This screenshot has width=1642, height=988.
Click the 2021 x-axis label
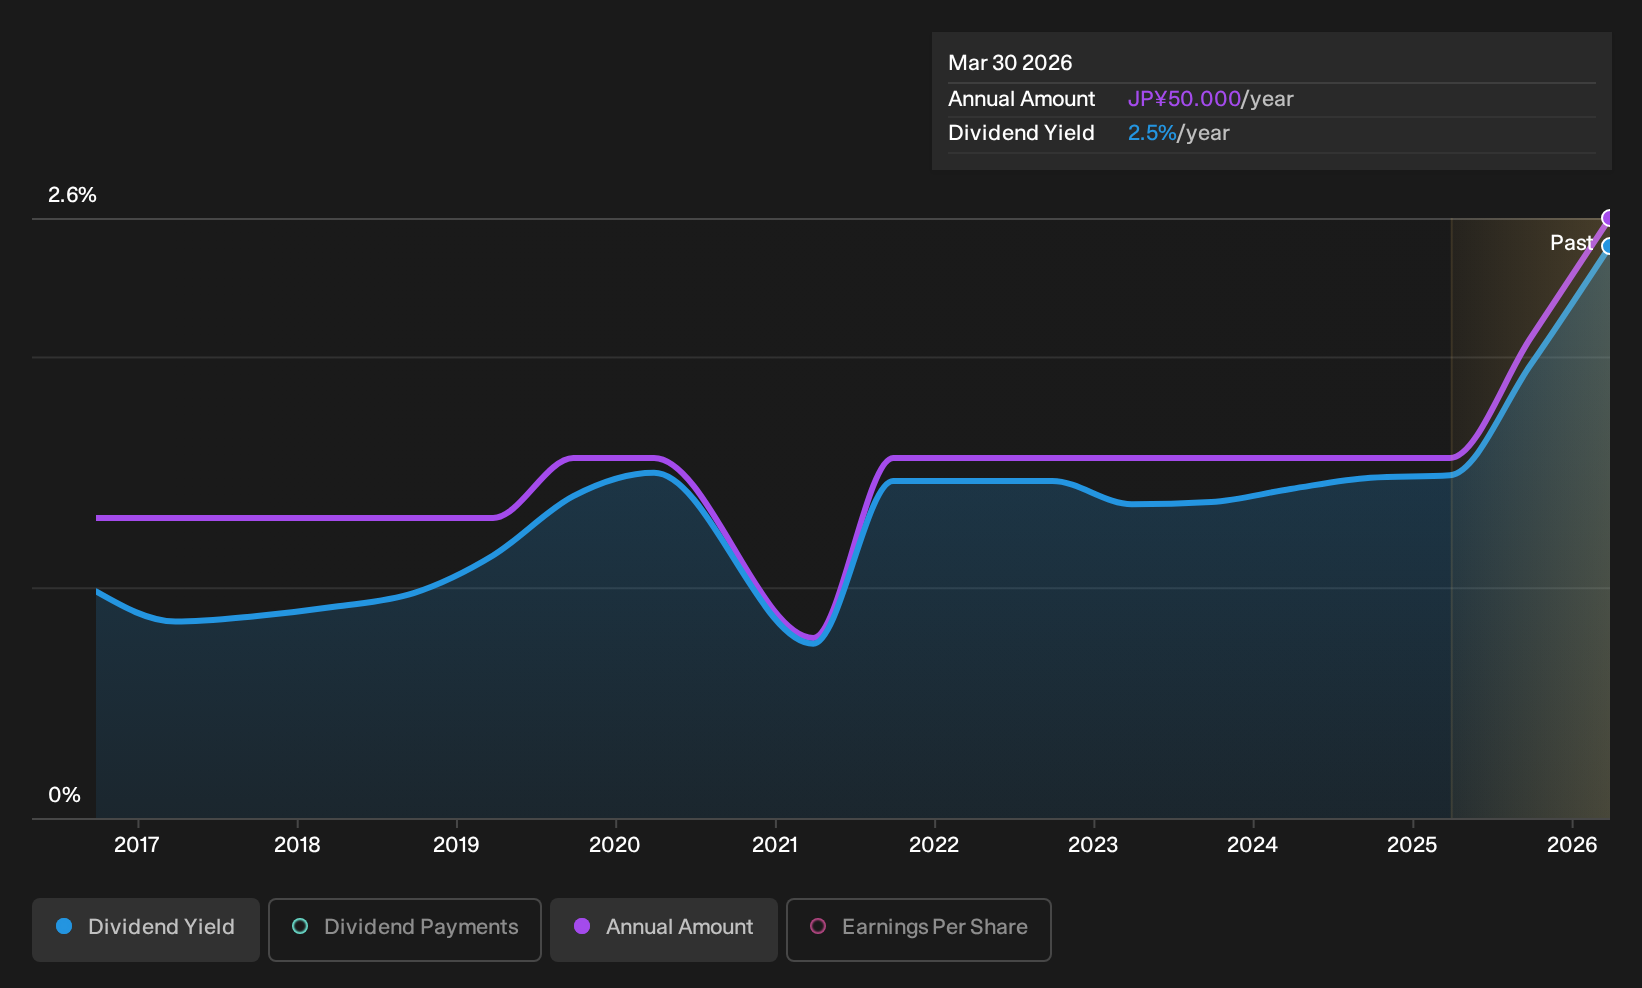click(775, 845)
